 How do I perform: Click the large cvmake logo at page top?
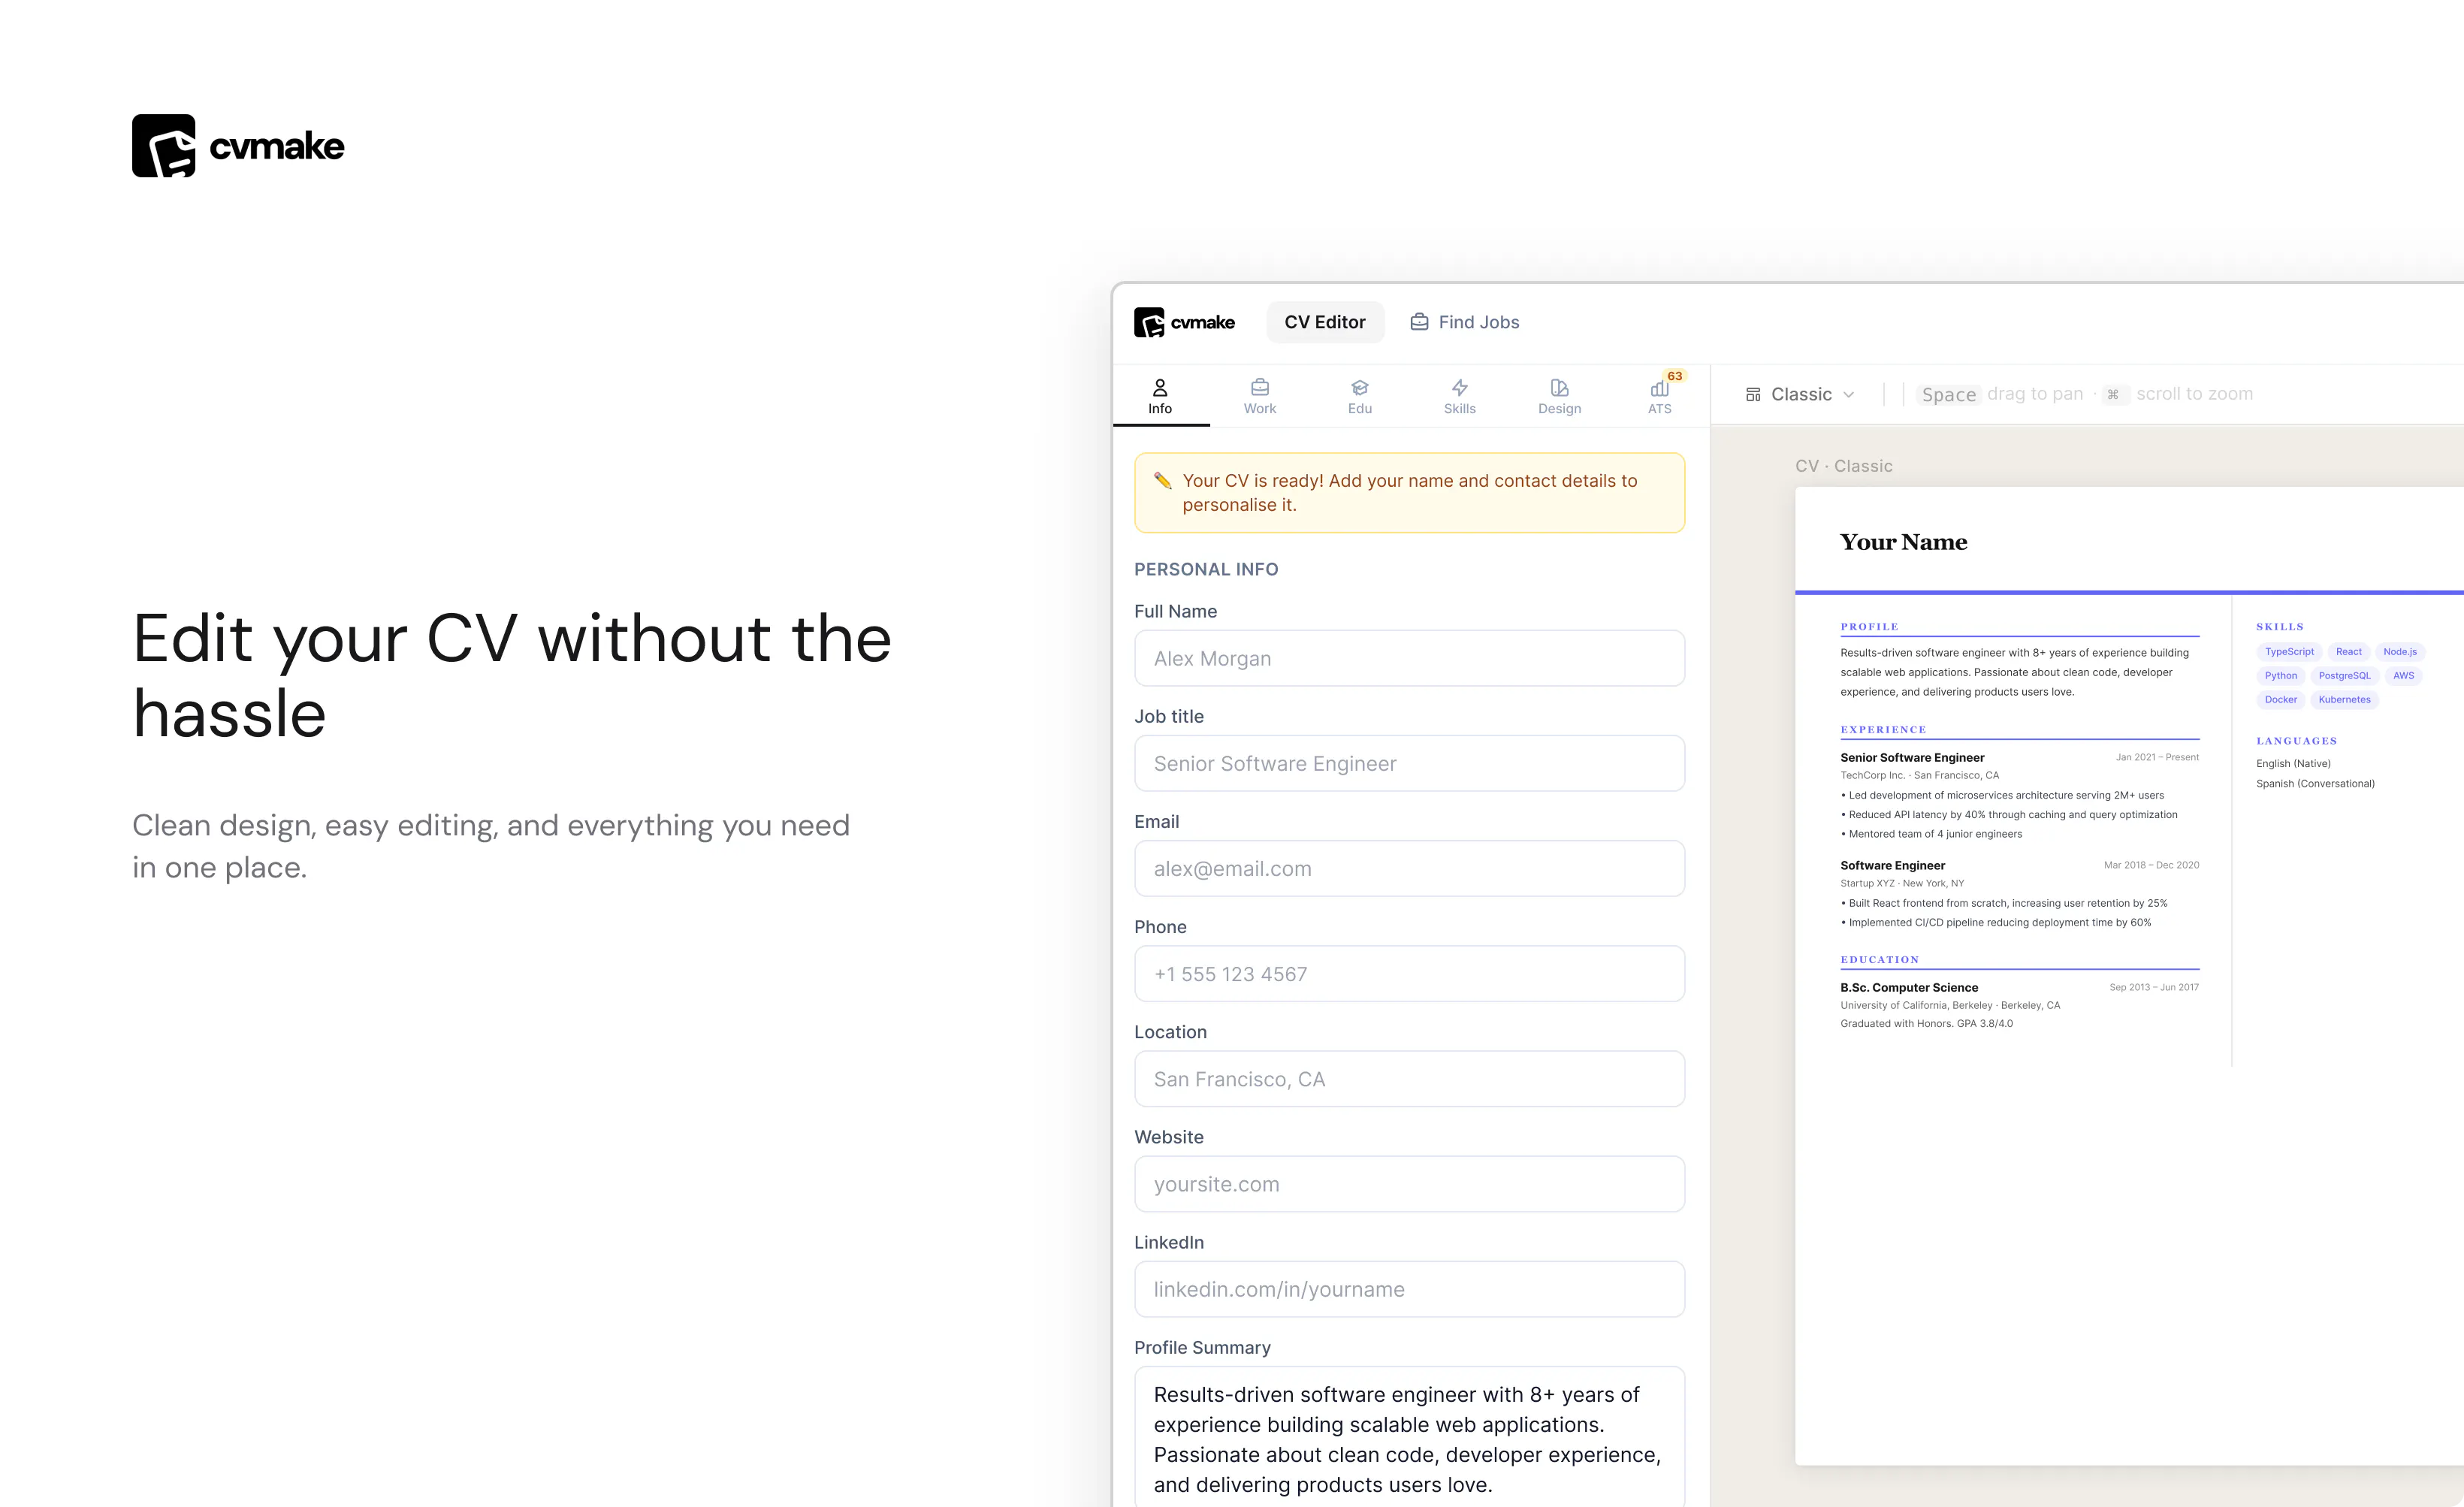tap(238, 146)
